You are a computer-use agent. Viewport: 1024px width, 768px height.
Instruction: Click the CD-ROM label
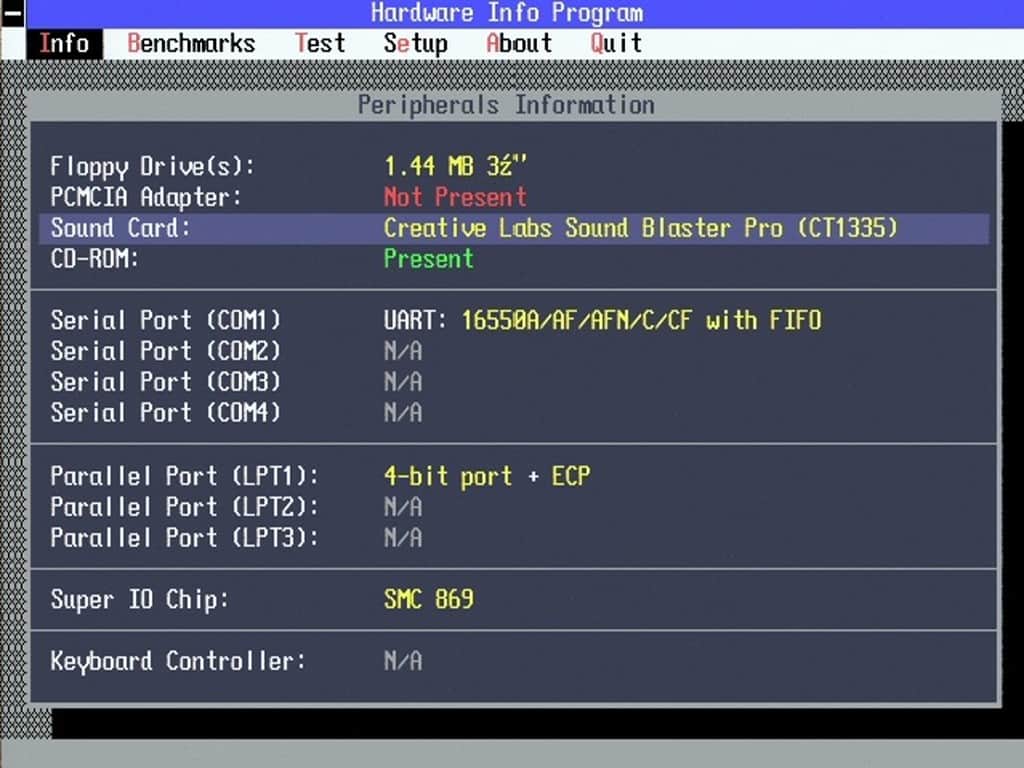95,259
